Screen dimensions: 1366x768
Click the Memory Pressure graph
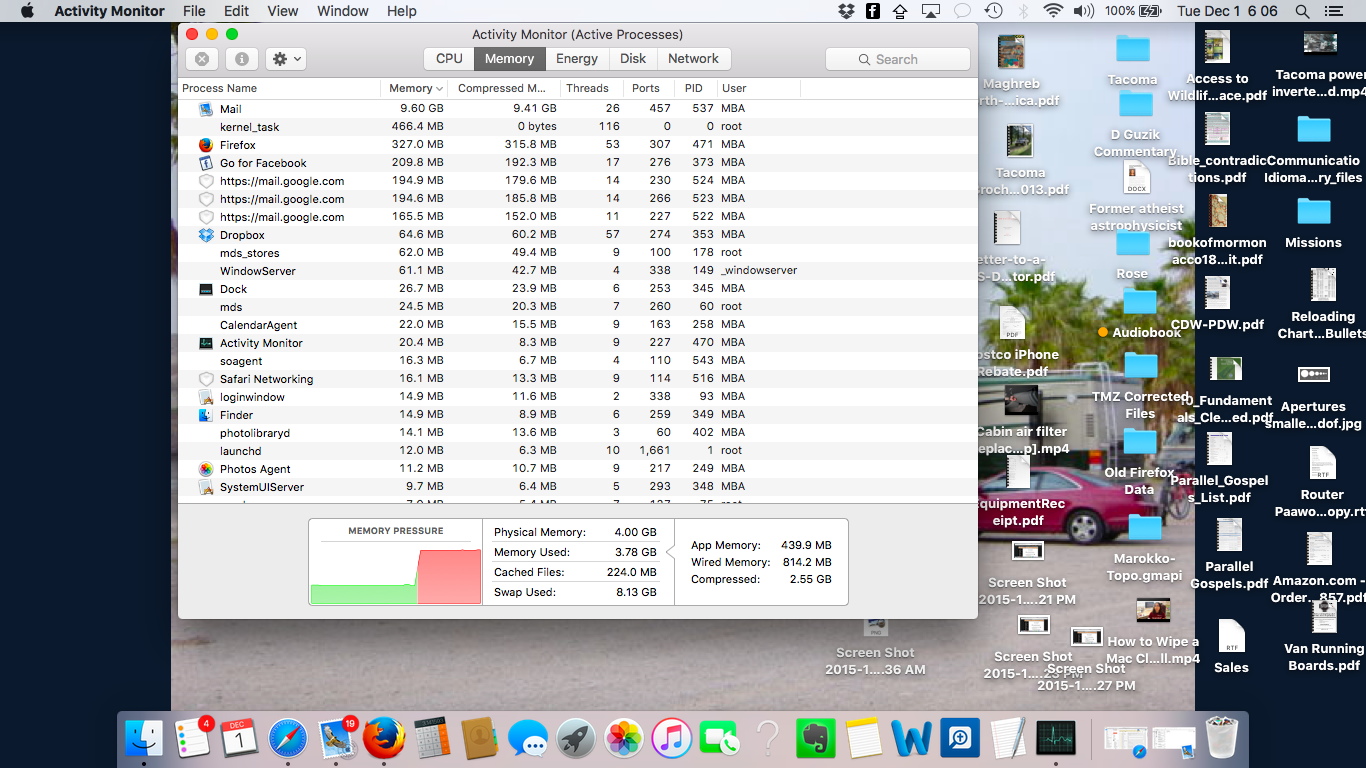pyautogui.click(x=396, y=573)
